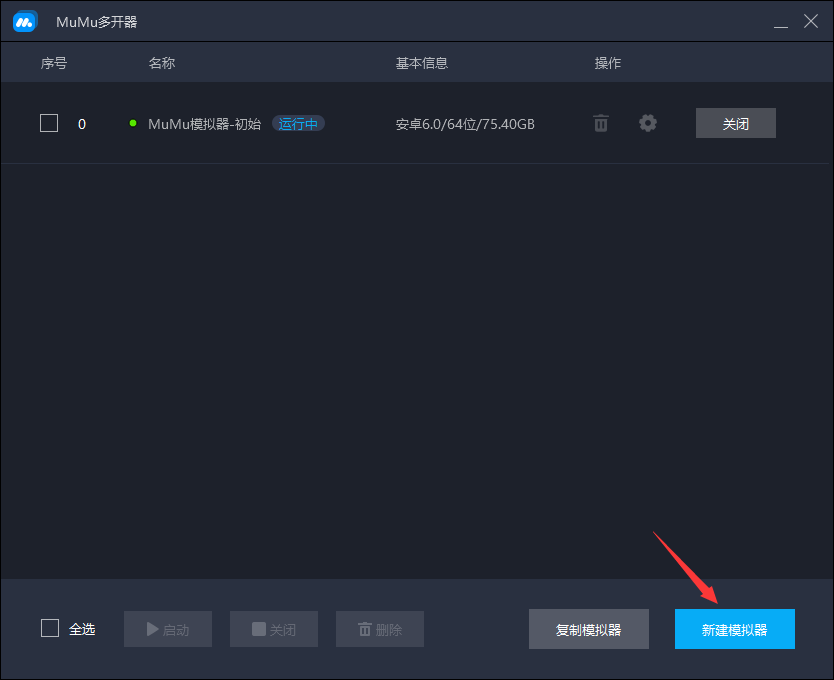Open settings for MuMu模拟器-初始 via gear icon
834x680 pixels.
647,122
